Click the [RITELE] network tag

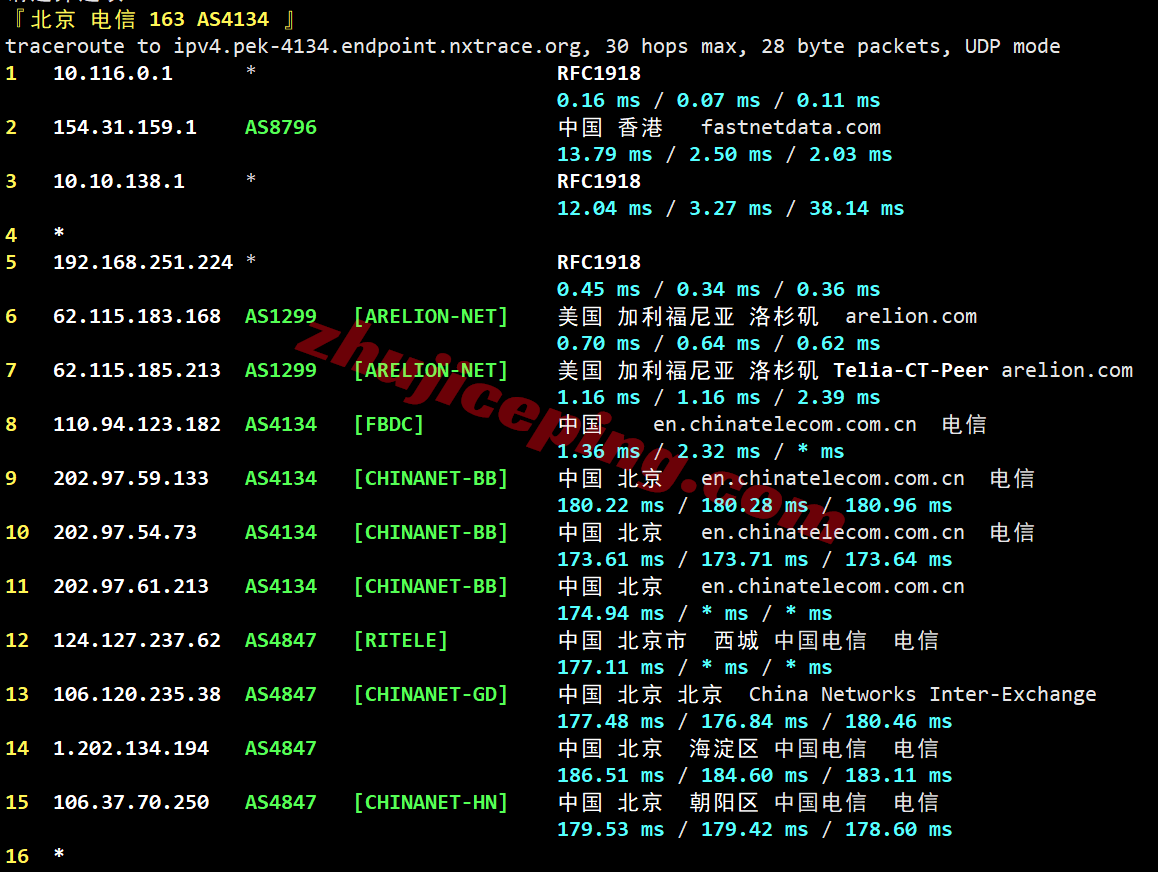coord(401,640)
